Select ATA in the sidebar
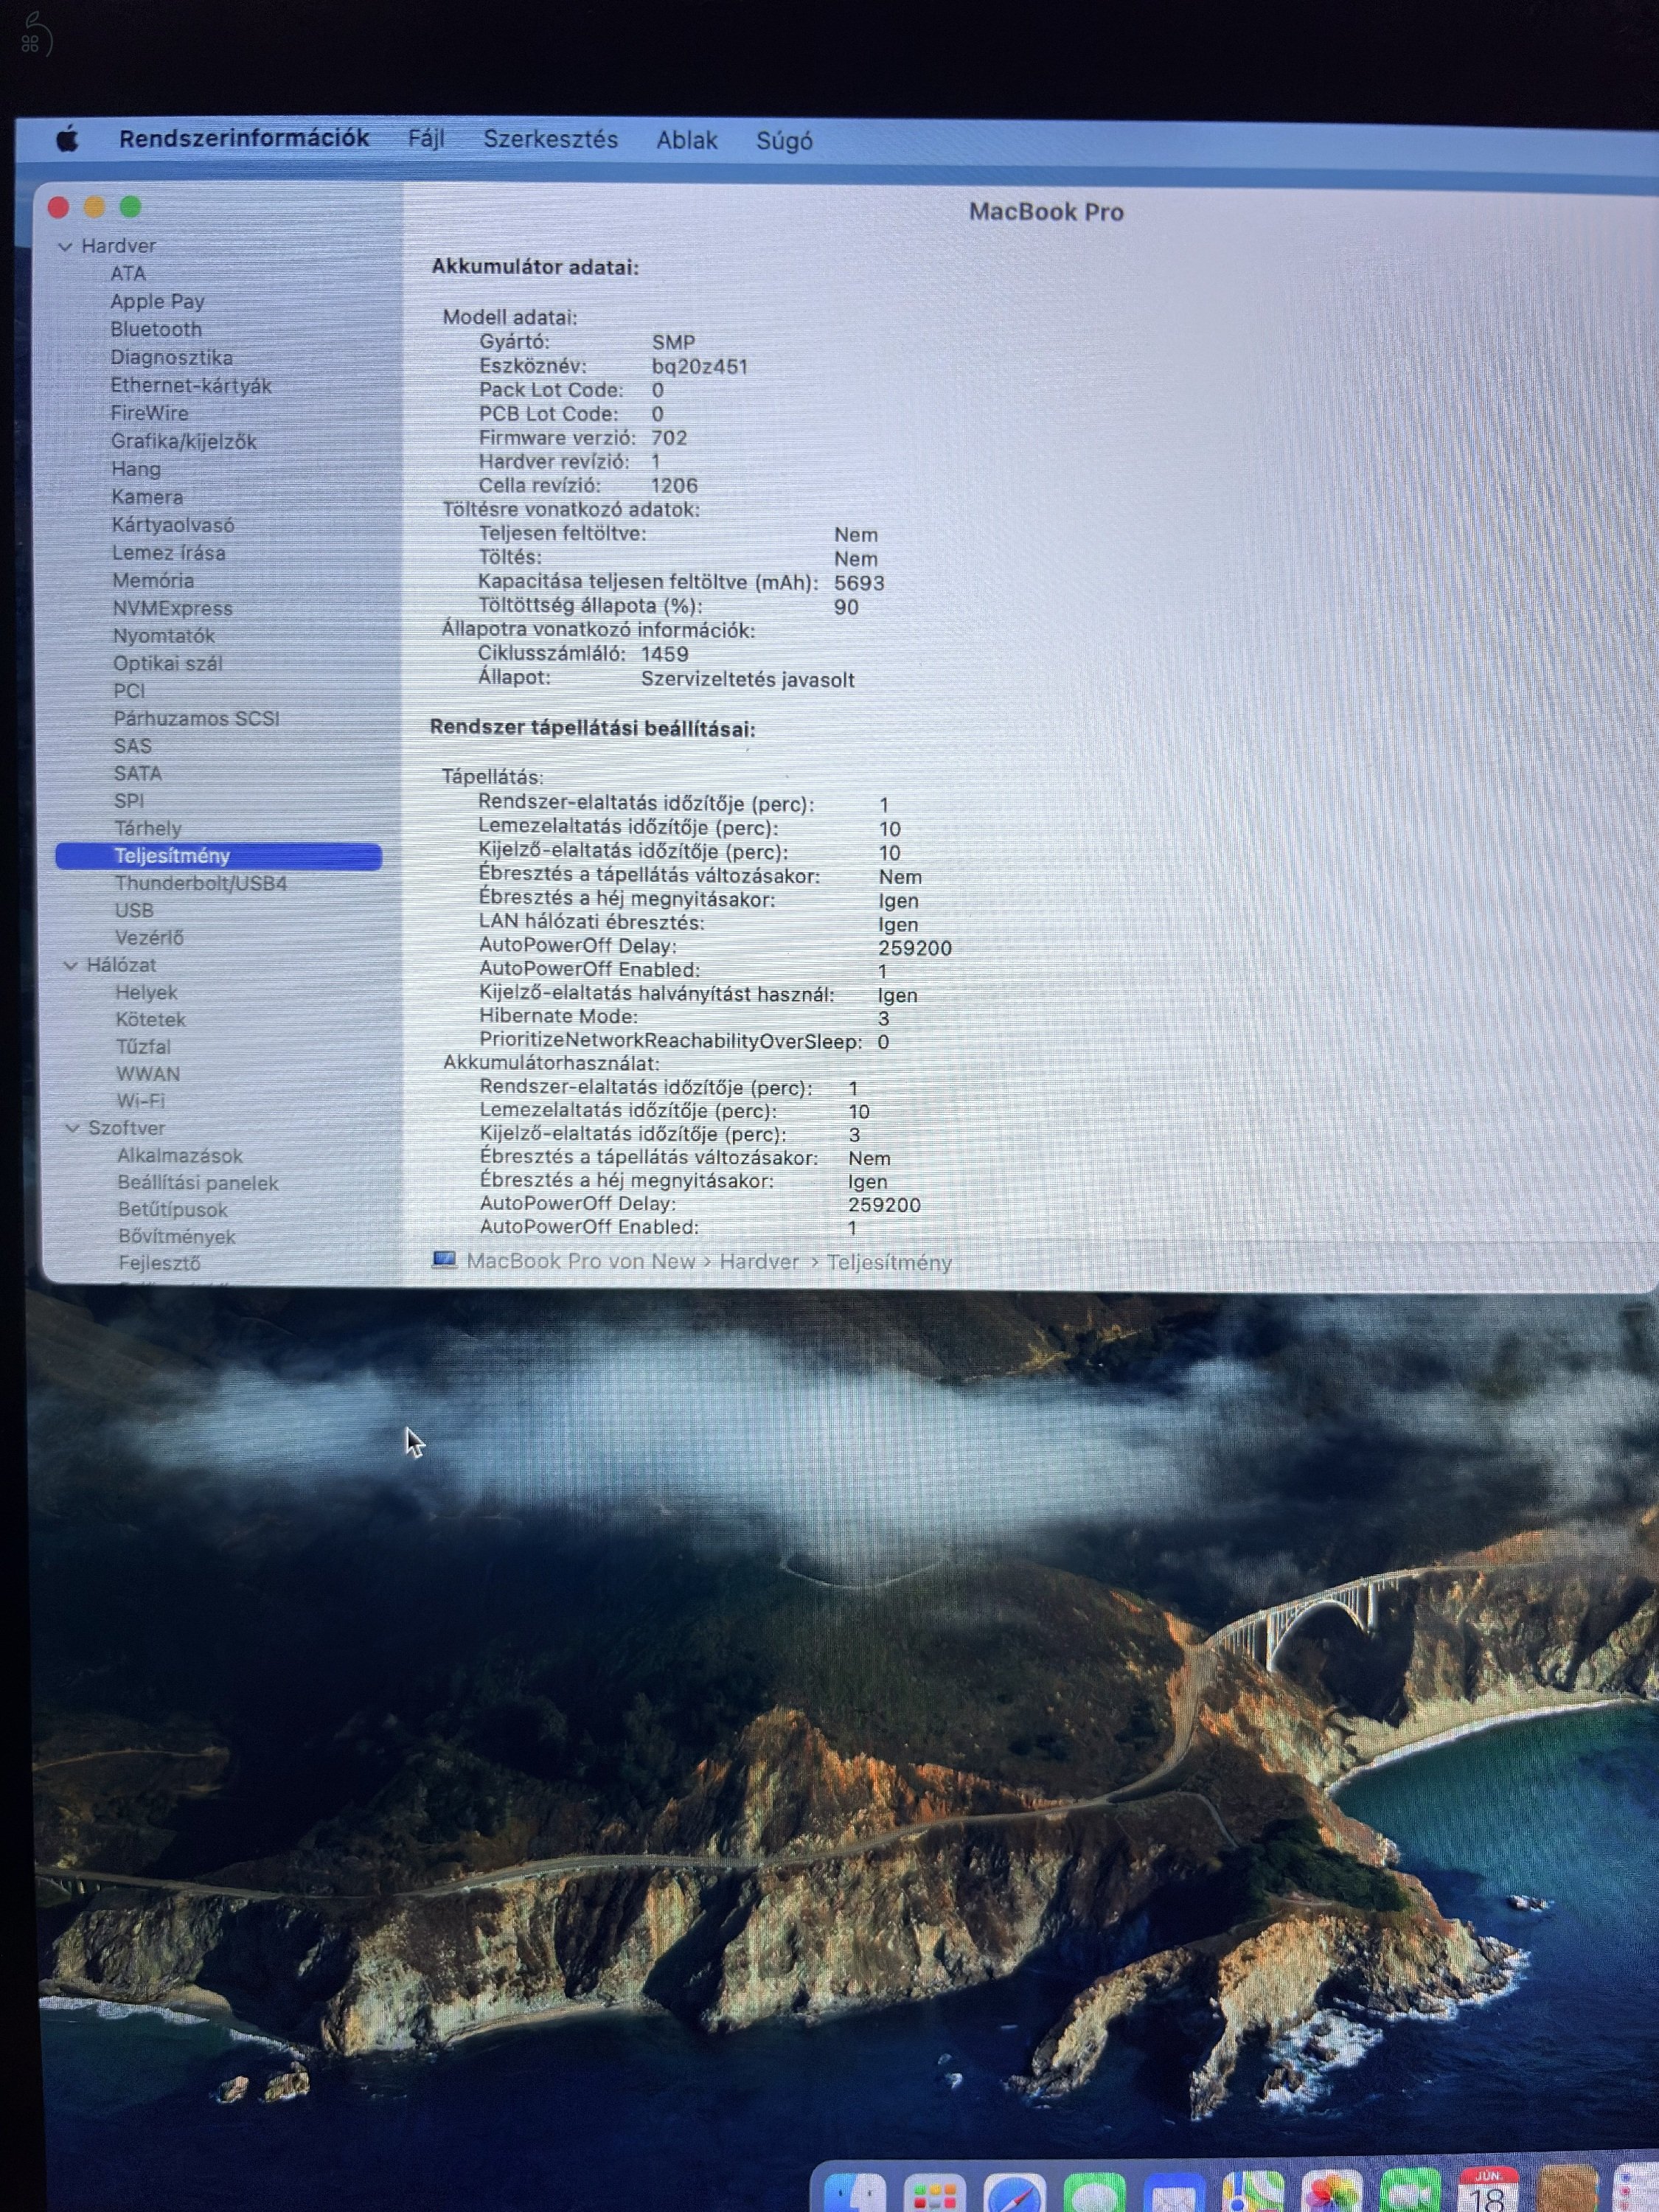 pyautogui.click(x=128, y=273)
